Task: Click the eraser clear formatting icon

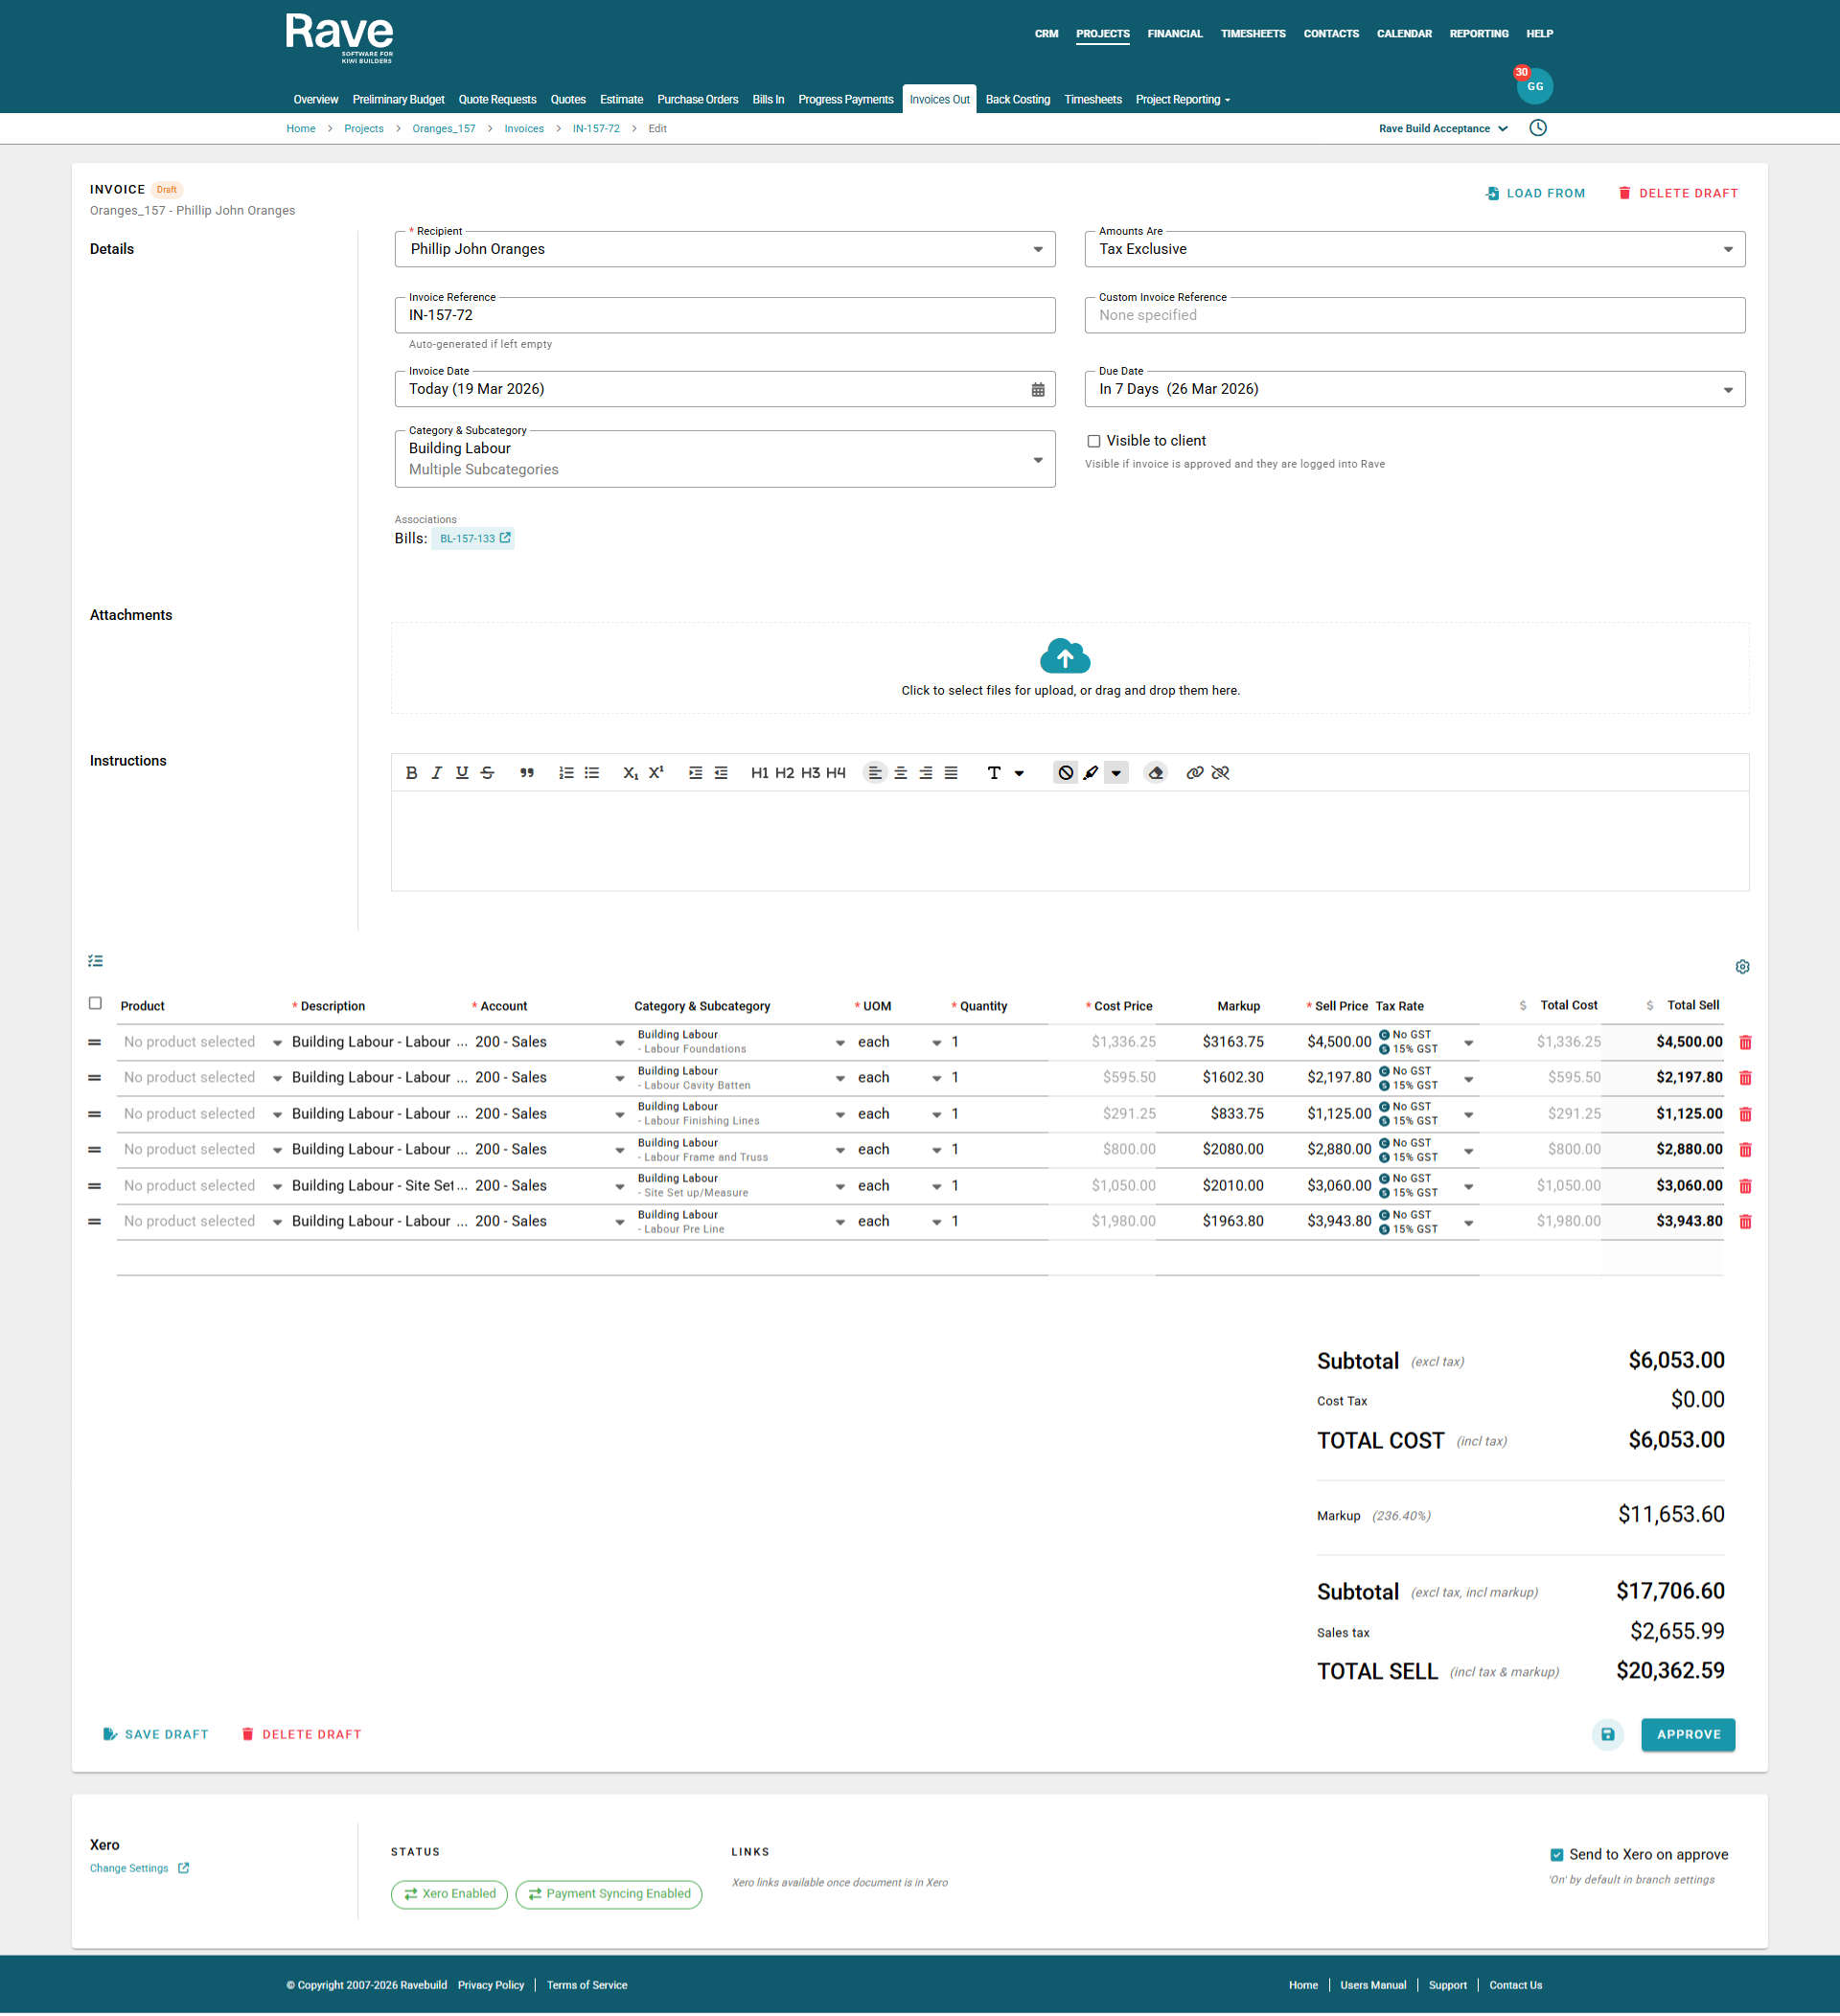Action: [1156, 773]
